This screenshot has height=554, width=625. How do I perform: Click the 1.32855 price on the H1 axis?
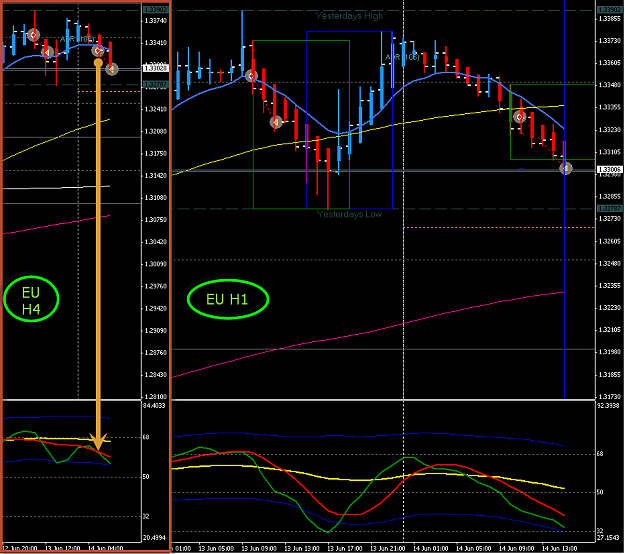tap(610, 196)
